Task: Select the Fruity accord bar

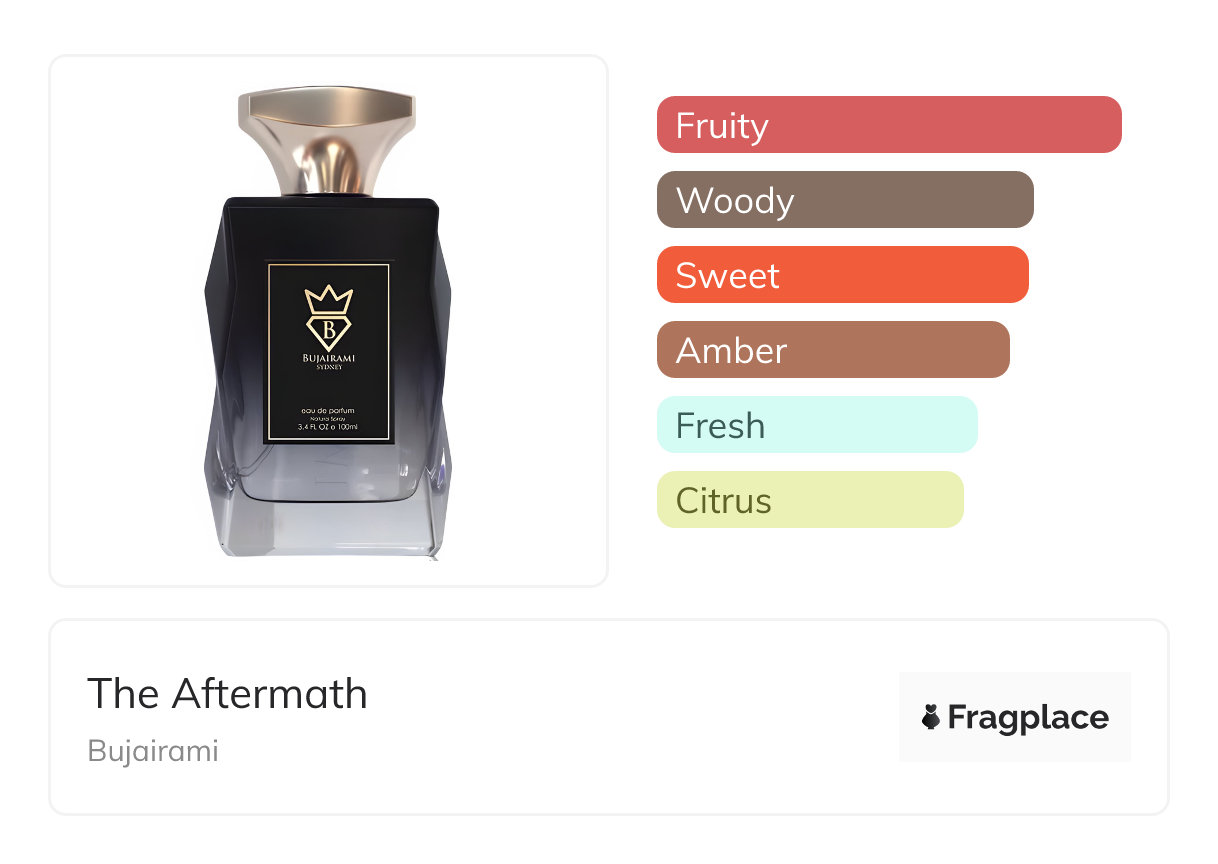Action: tap(889, 125)
